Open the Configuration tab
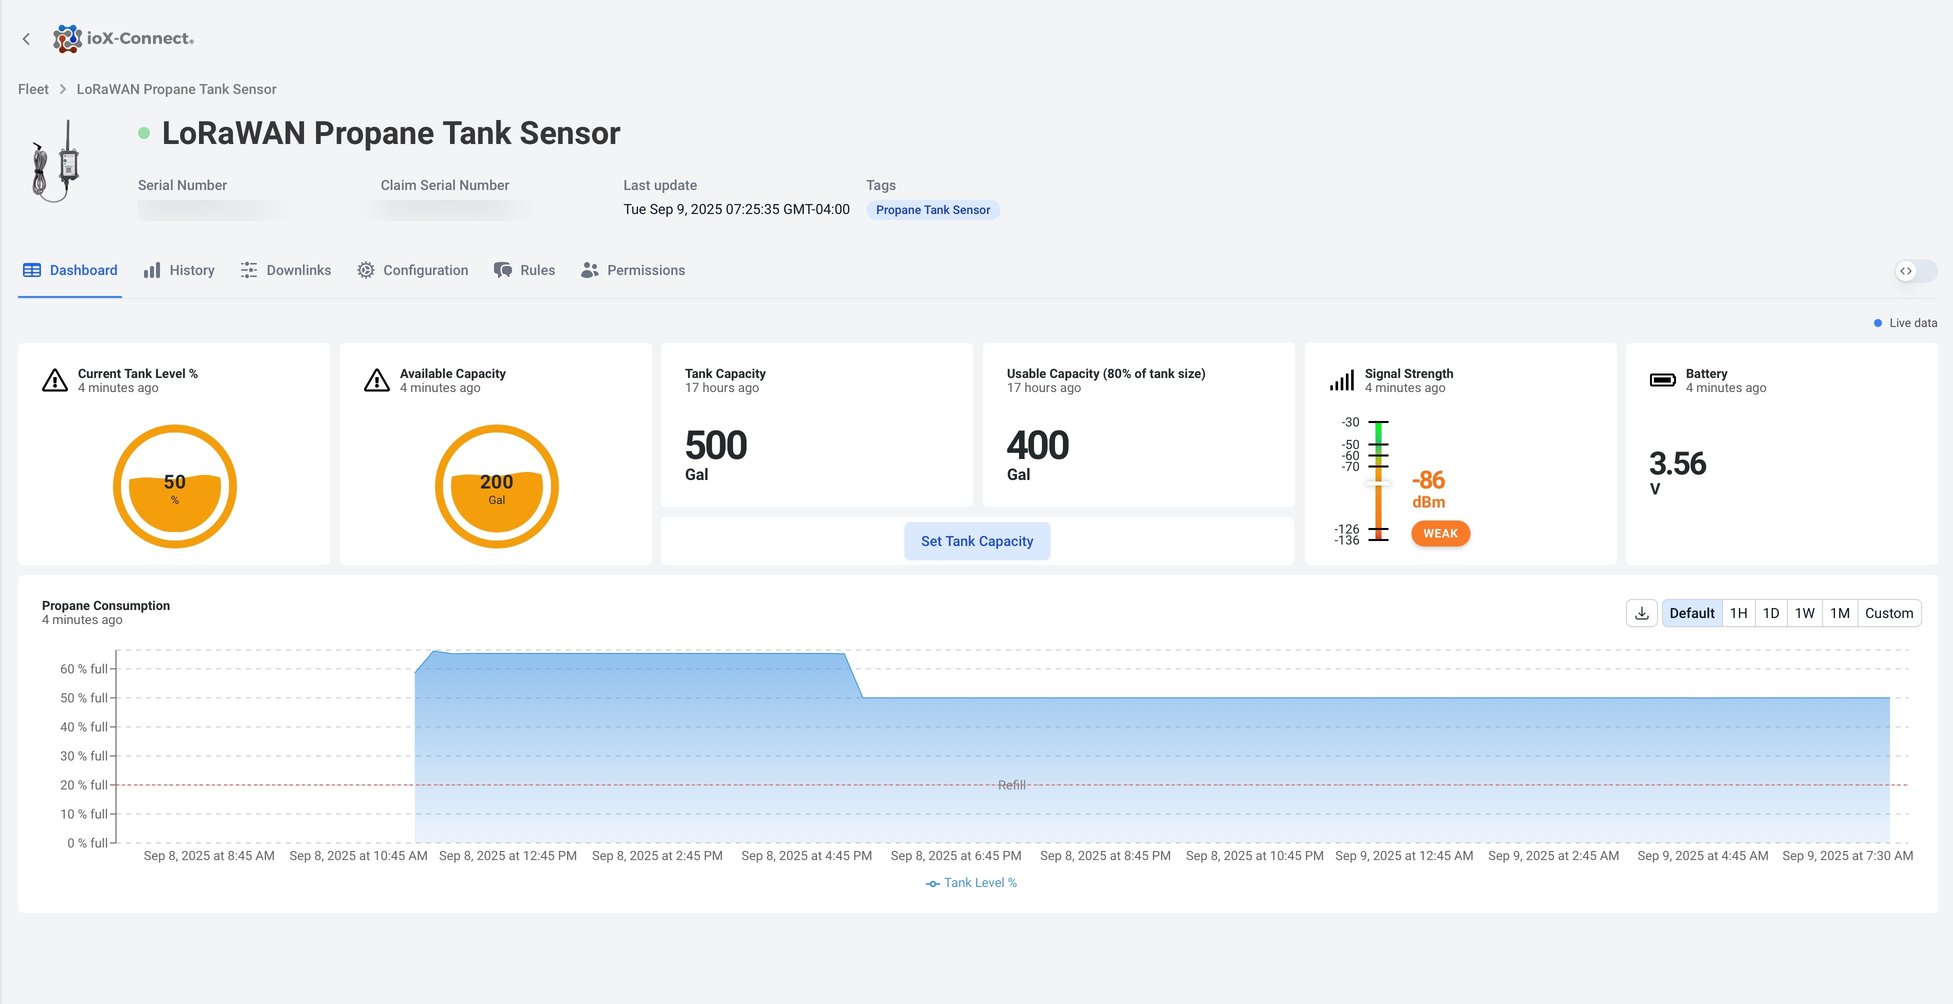 [426, 269]
